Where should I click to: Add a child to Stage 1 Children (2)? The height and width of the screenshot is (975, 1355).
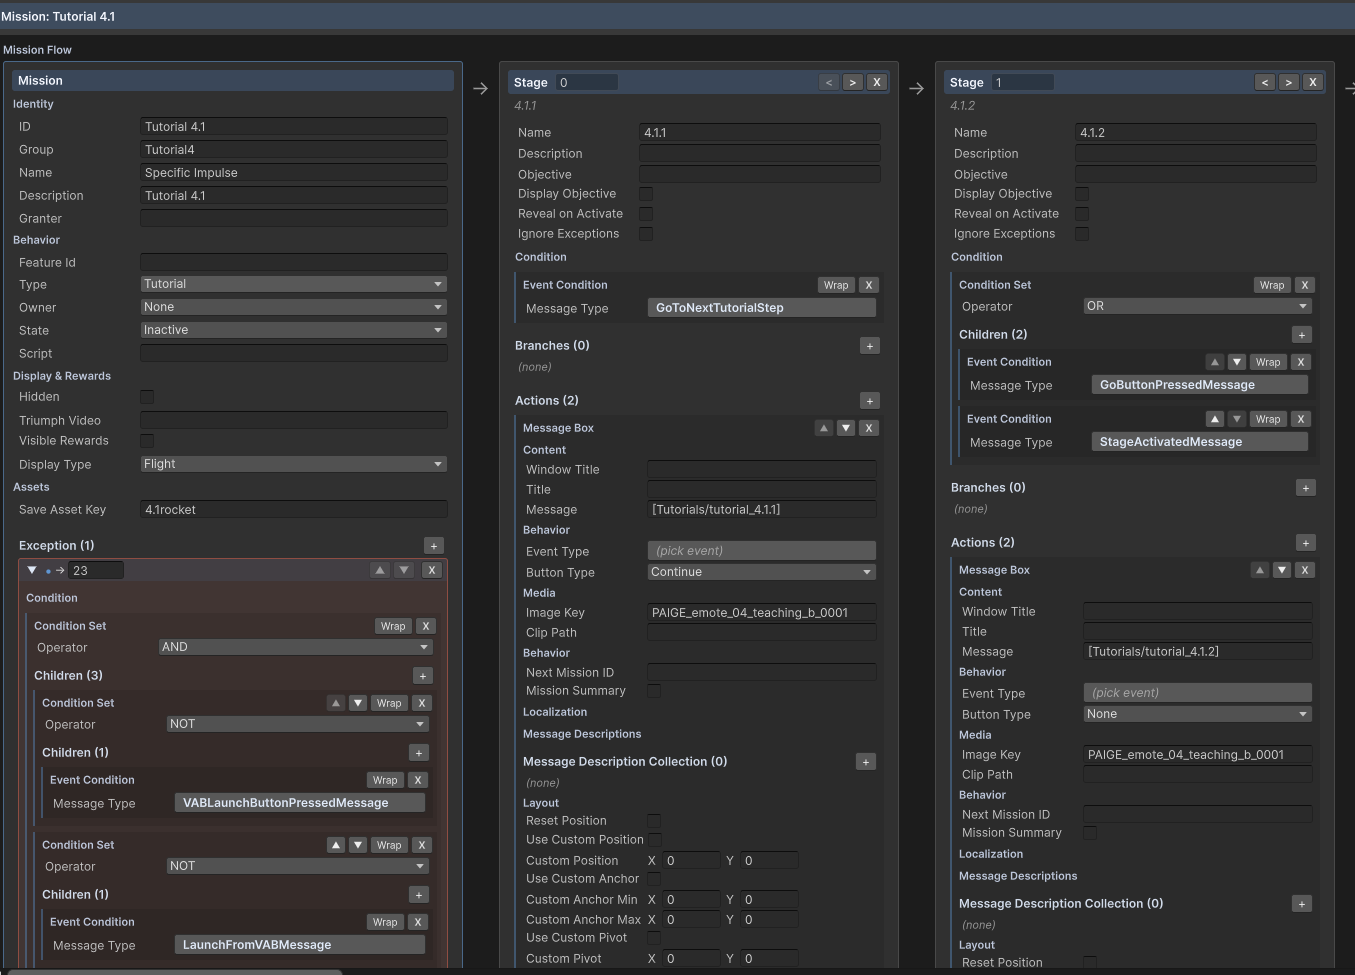1302,335
